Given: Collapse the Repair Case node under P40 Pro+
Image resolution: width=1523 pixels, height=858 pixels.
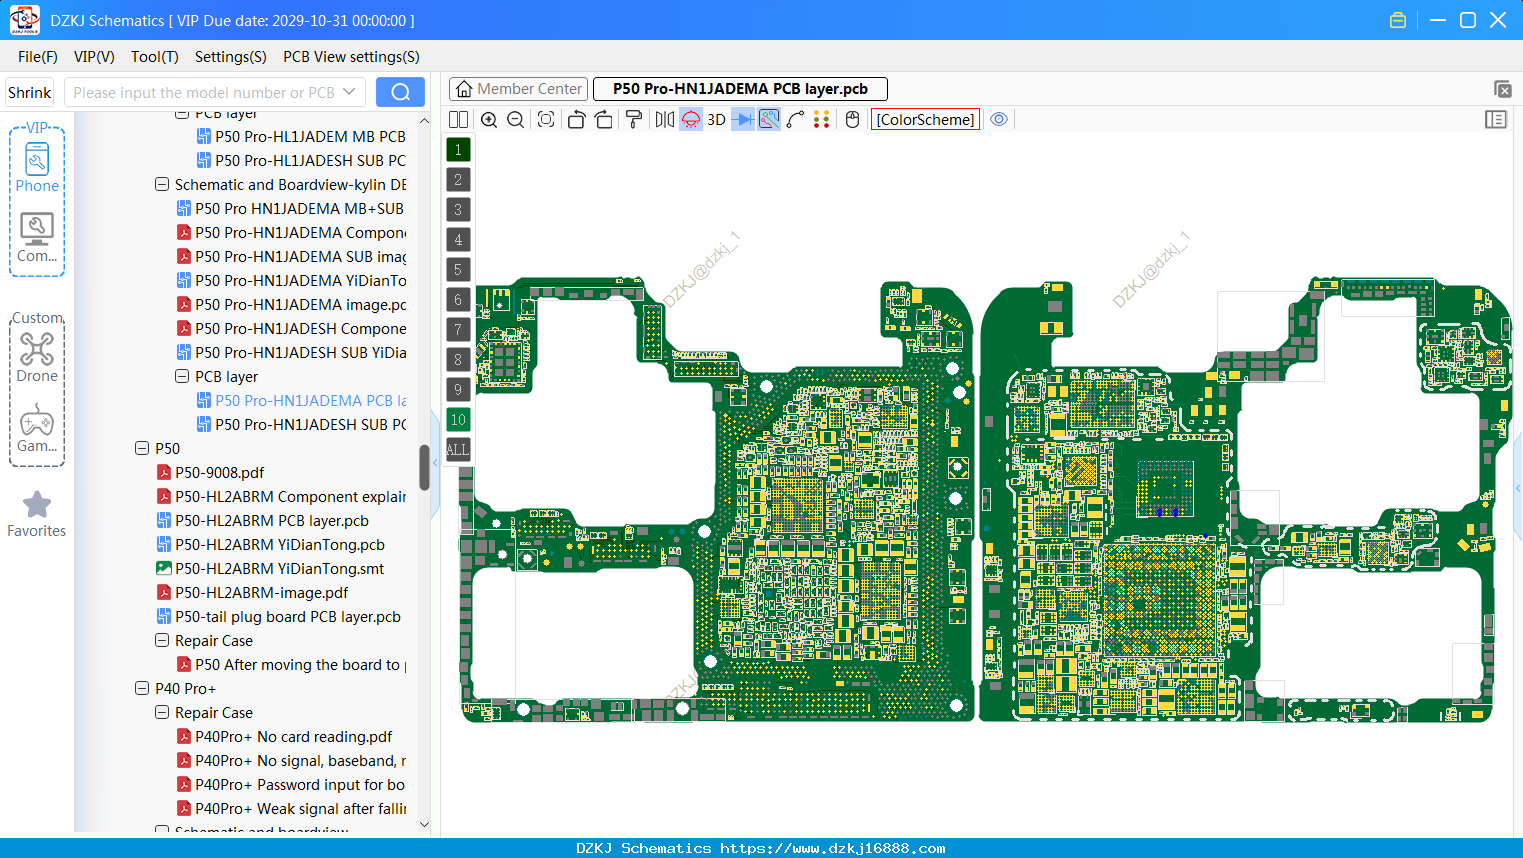Looking at the screenshot, I should point(162,712).
